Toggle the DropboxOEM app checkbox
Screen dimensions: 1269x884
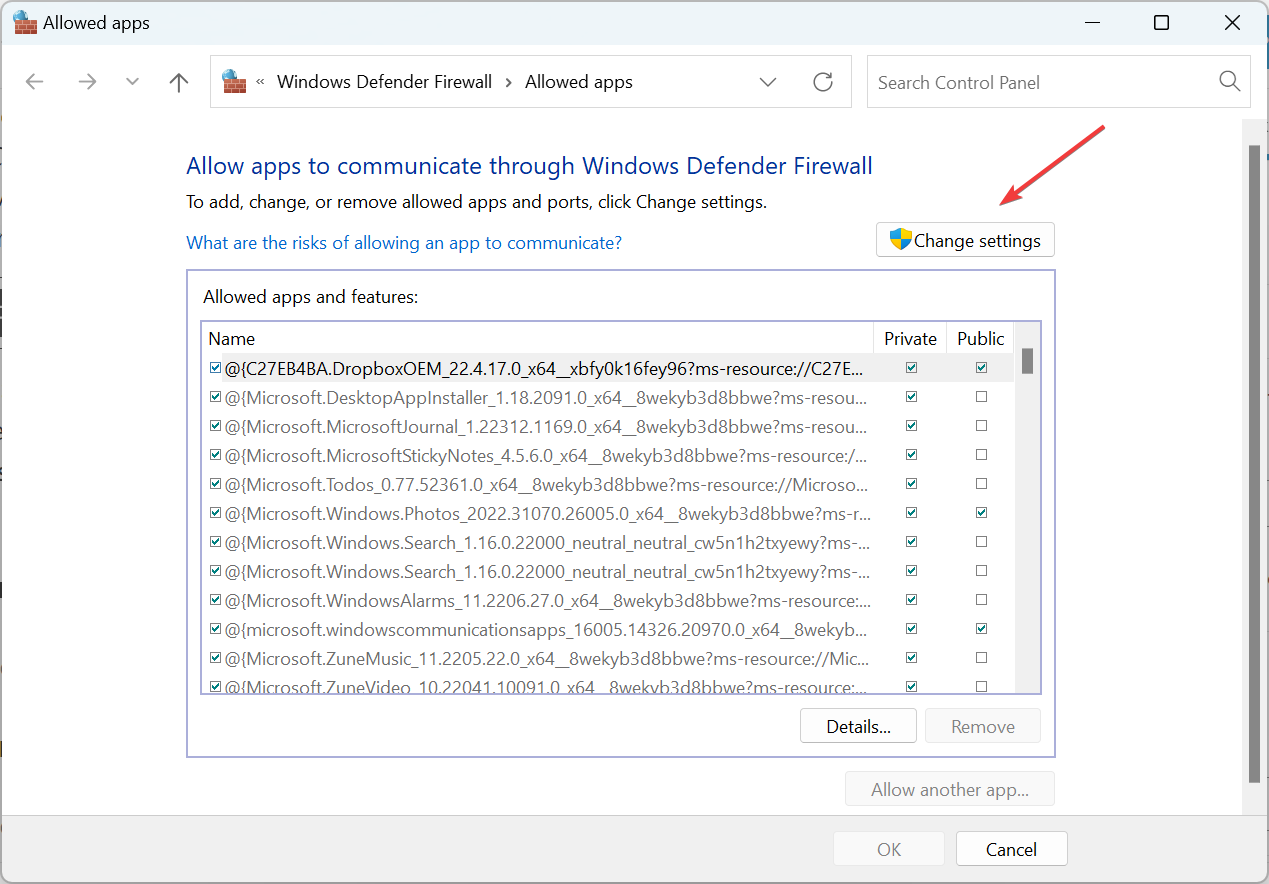click(x=215, y=368)
